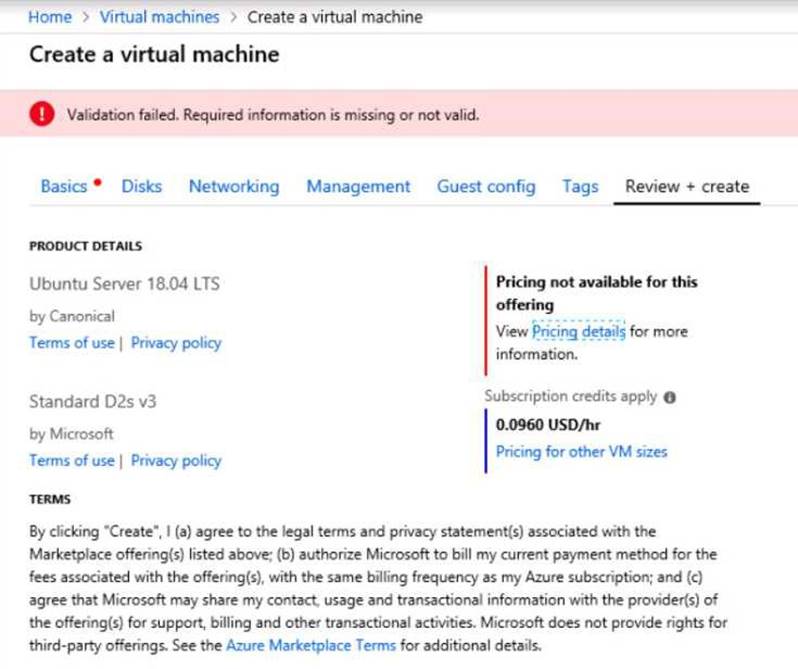Open Ubuntu Server Terms of use link
The width and height of the screenshot is (798, 669).
tap(72, 343)
